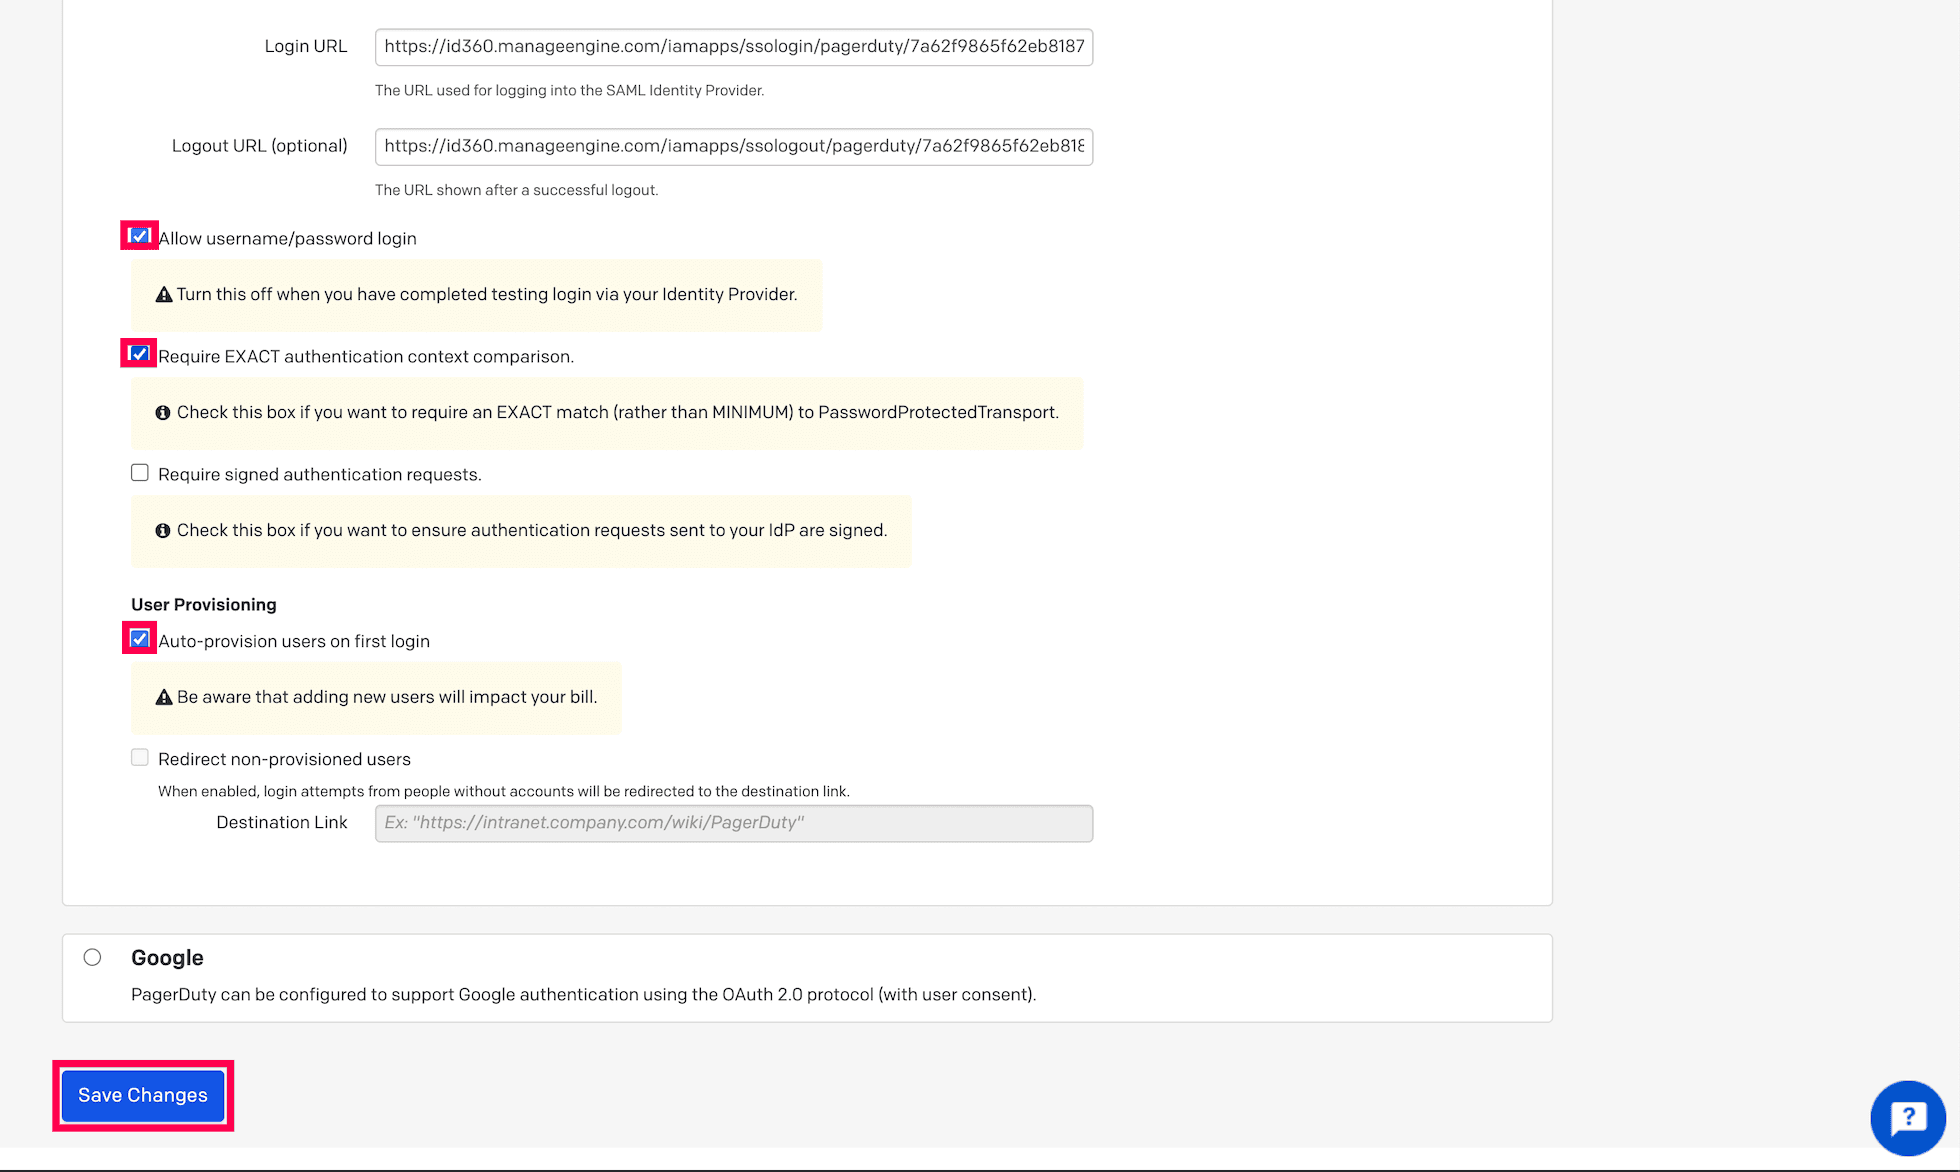Check Redirect non-provisioned users
The width and height of the screenshot is (1960, 1172).
click(139, 757)
